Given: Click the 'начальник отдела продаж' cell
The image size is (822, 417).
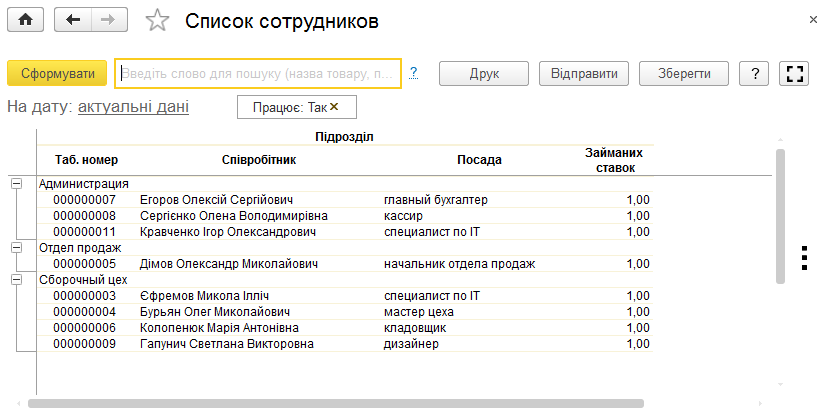Looking at the screenshot, I should tap(459, 264).
